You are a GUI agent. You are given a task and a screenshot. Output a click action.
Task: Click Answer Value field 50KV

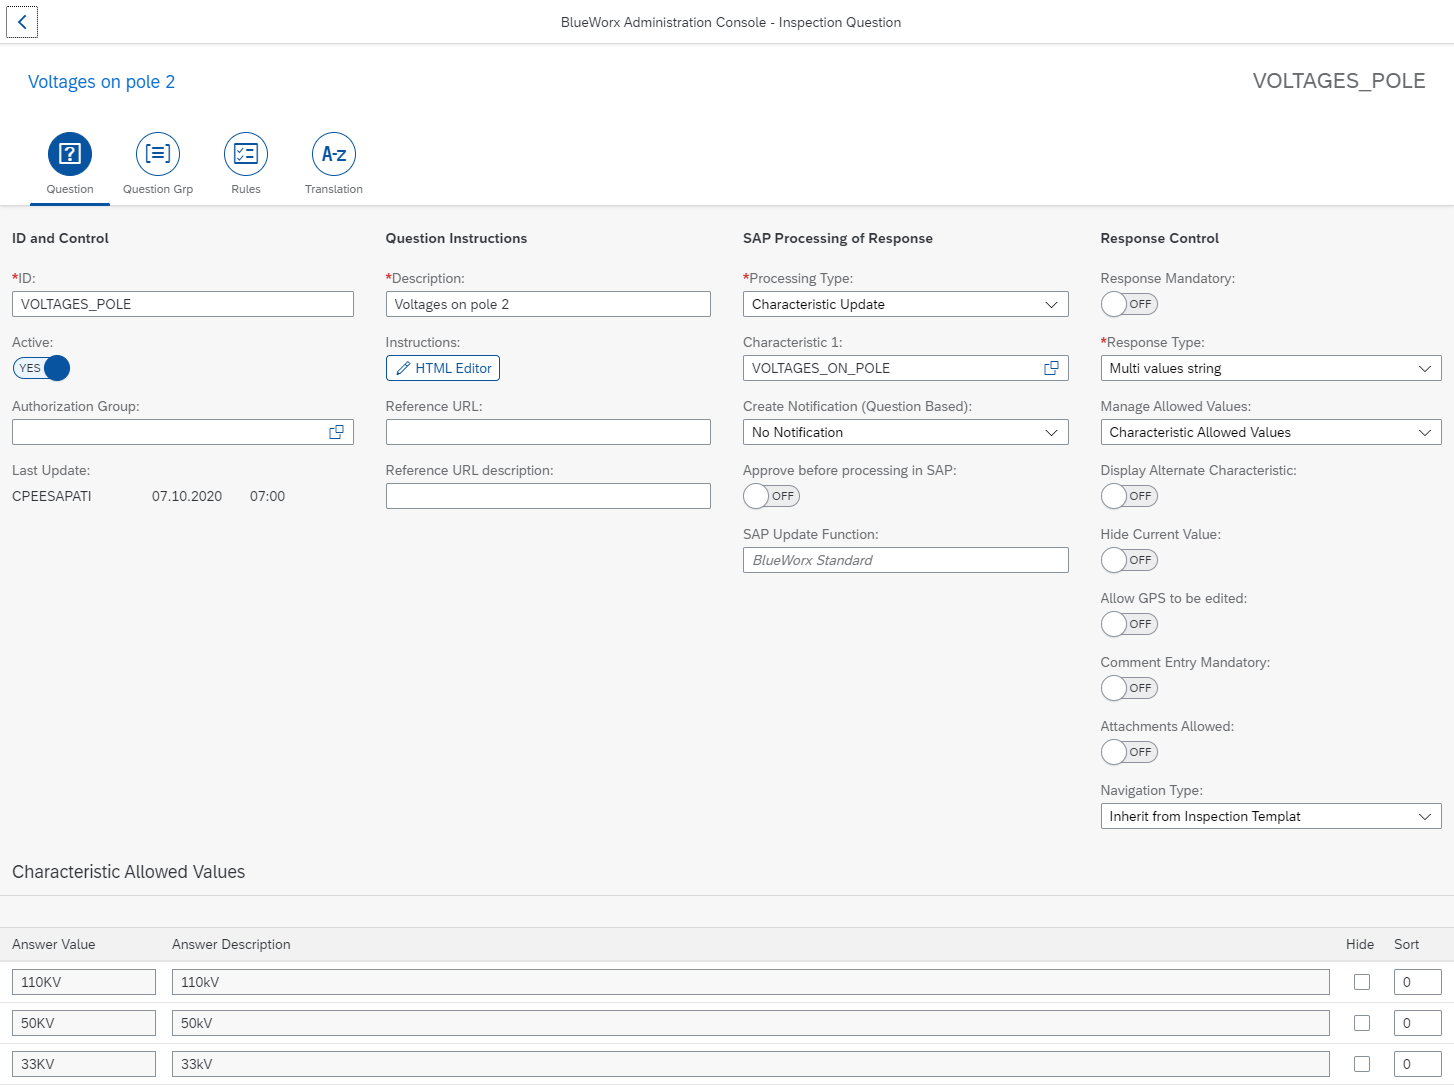pyautogui.click(x=84, y=1023)
